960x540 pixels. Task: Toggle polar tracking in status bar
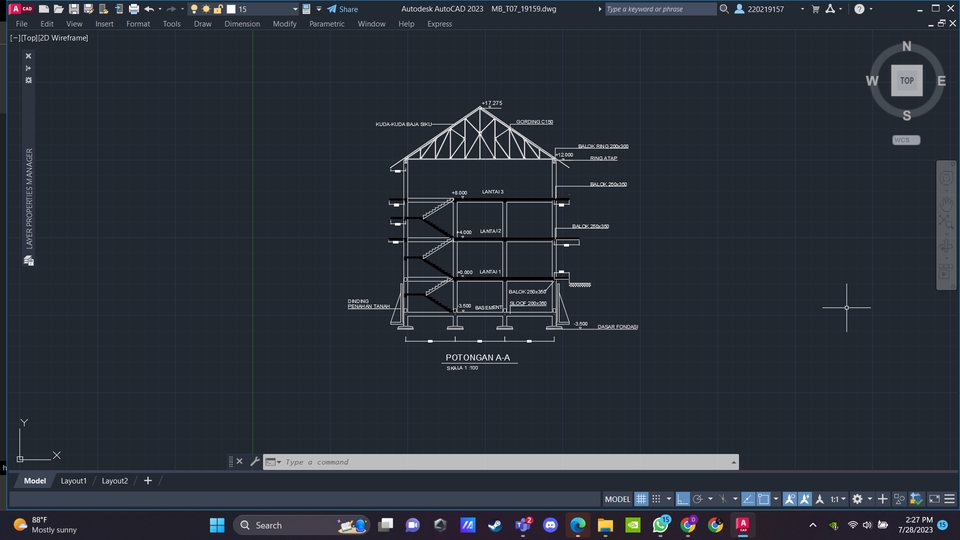coord(697,499)
